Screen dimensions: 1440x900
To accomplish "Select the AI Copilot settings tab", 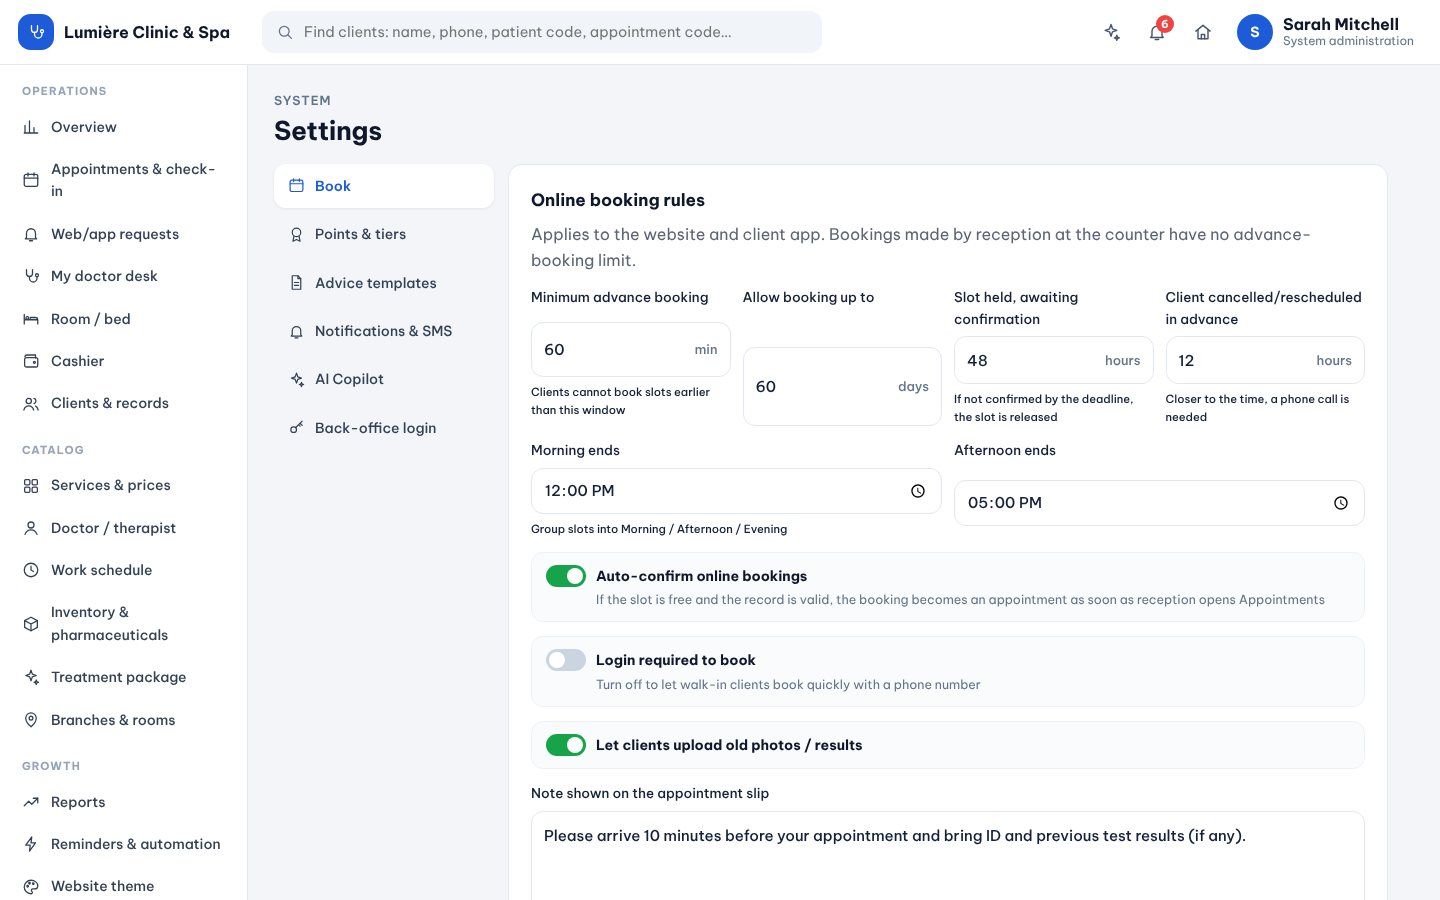I will [384, 379].
